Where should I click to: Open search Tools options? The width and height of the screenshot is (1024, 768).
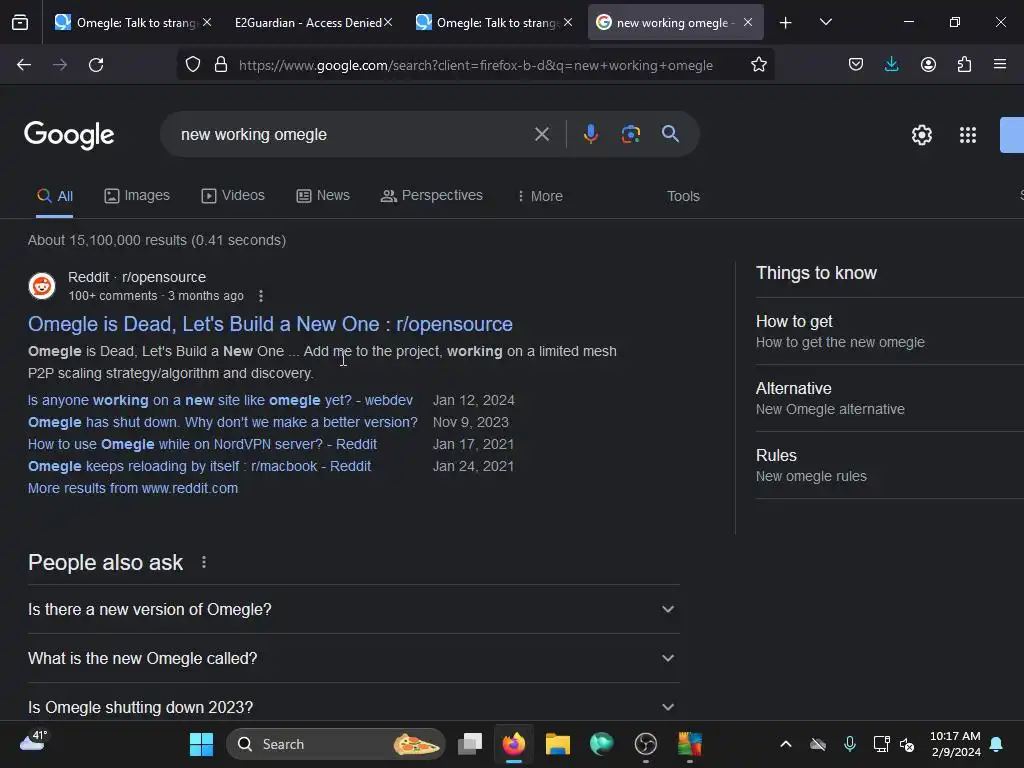(683, 196)
